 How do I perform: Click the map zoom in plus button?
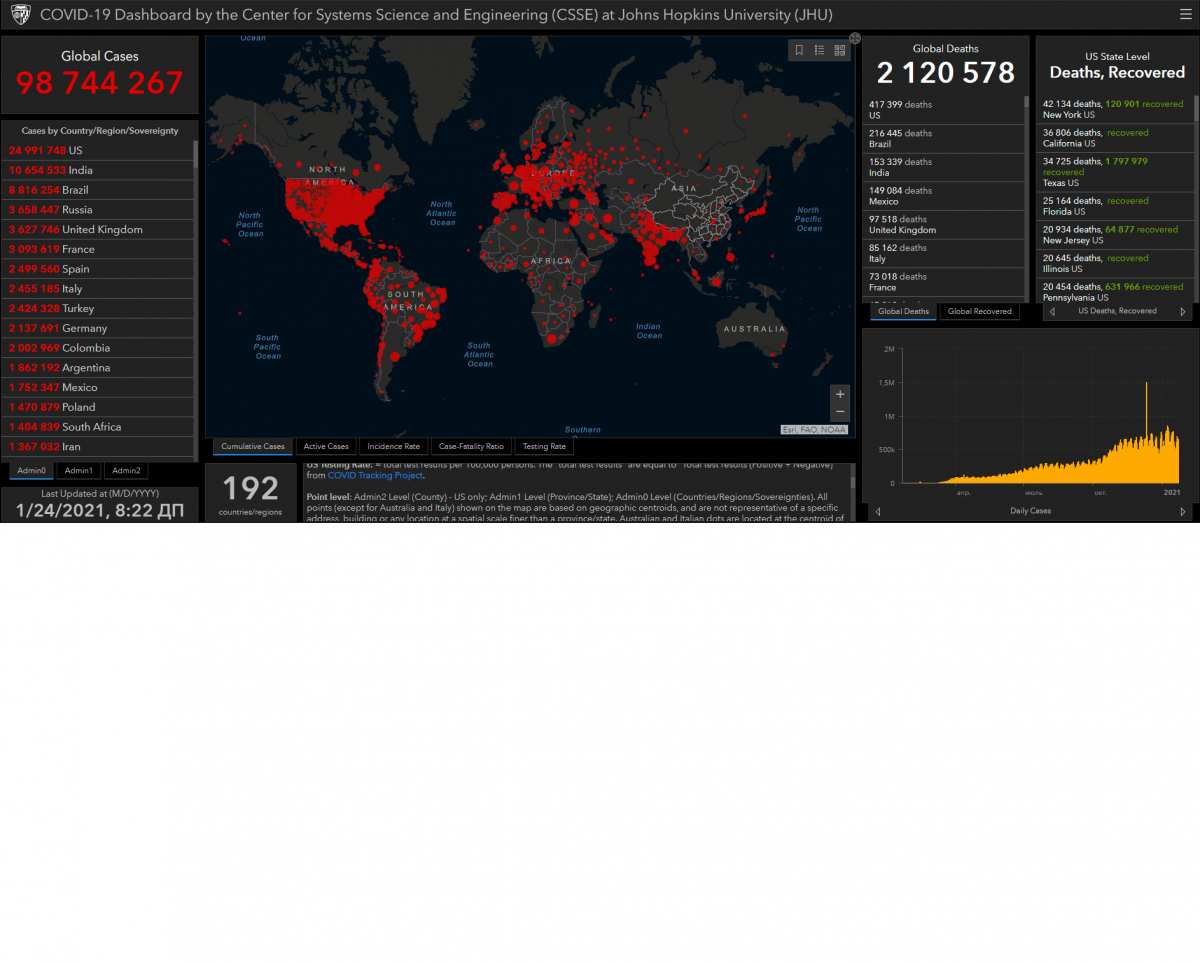[840, 395]
